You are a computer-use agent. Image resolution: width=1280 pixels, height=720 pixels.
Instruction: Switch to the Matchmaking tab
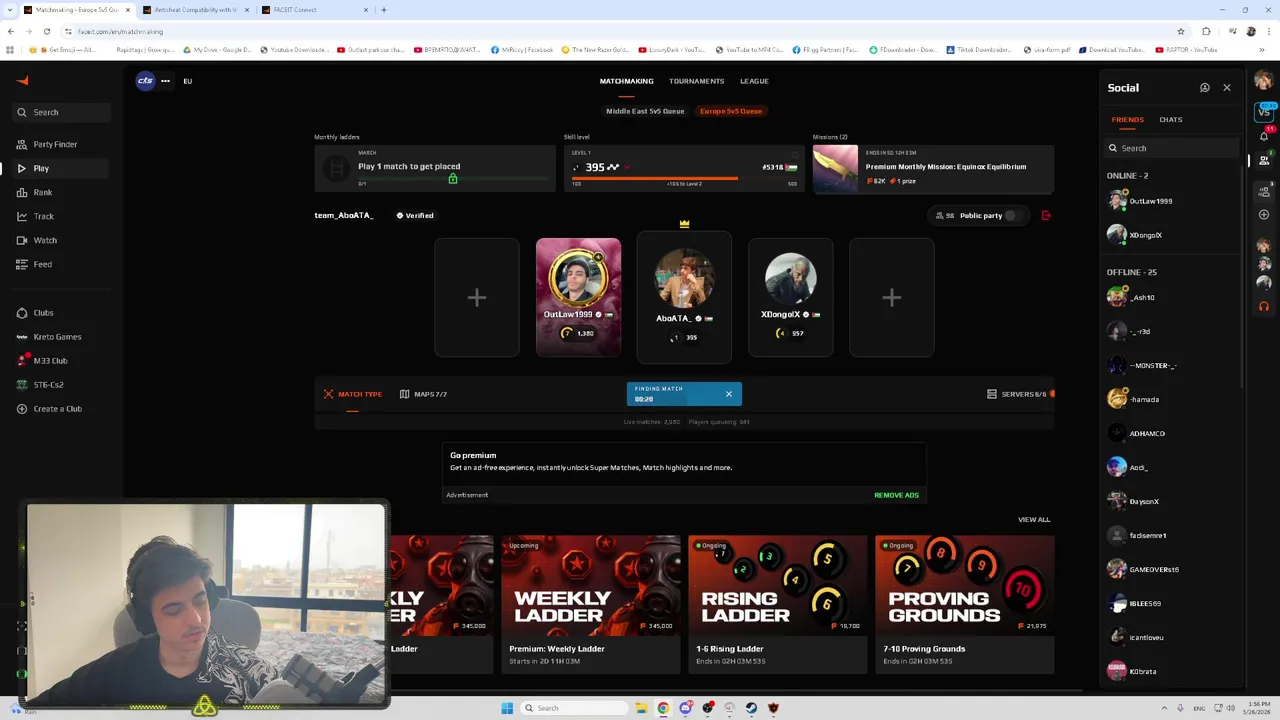[x=626, y=81]
